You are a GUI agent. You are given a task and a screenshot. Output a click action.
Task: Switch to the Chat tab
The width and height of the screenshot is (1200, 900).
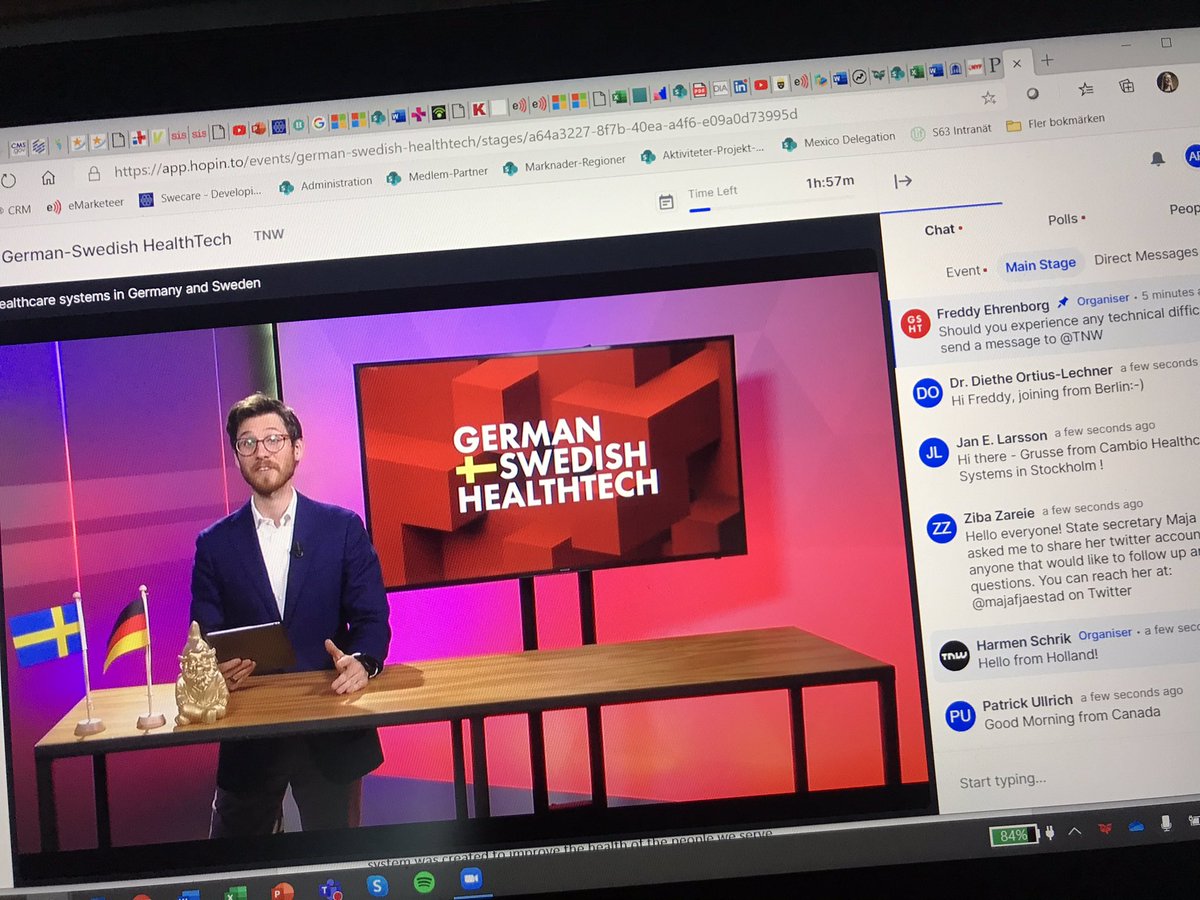pyautogui.click(x=943, y=229)
